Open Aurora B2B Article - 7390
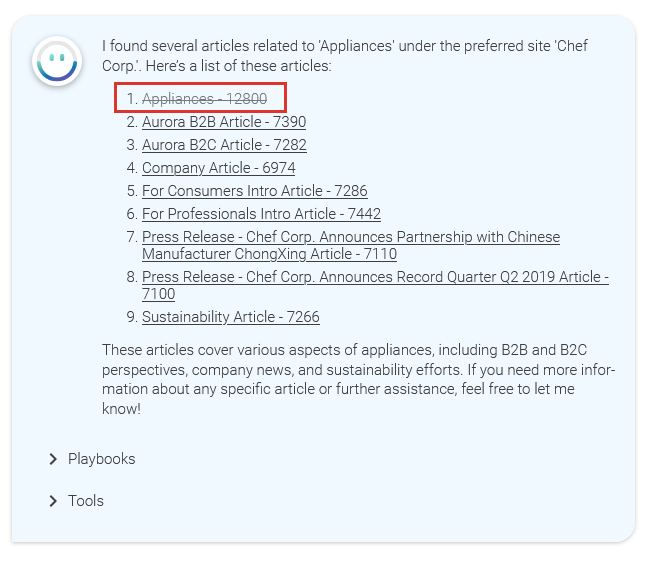Image resolution: width=660 pixels, height=565 pixels. 224,122
